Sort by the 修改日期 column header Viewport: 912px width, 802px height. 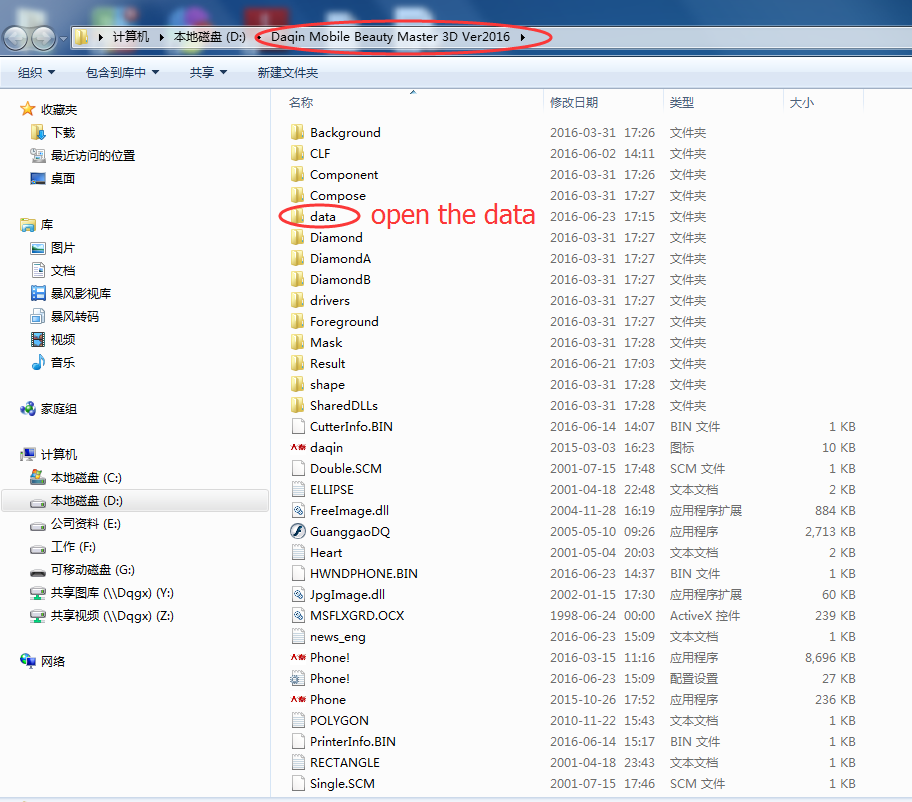pyautogui.click(x=573, y=102)
